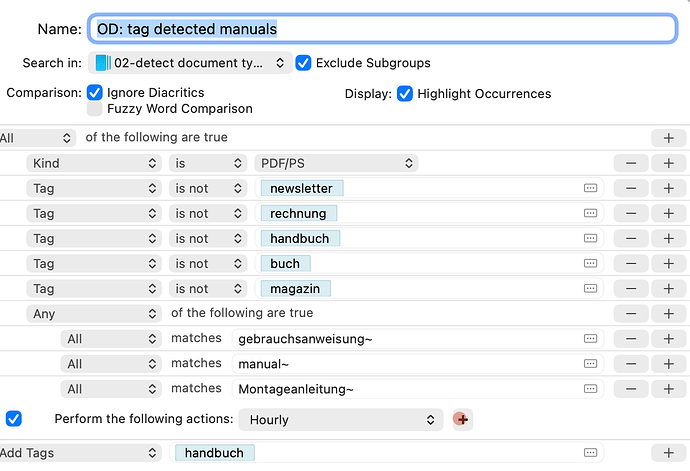Screen dimensions: 690x471
Task: Click the ellipsis button in magazin field
Action: click(590, 289)
